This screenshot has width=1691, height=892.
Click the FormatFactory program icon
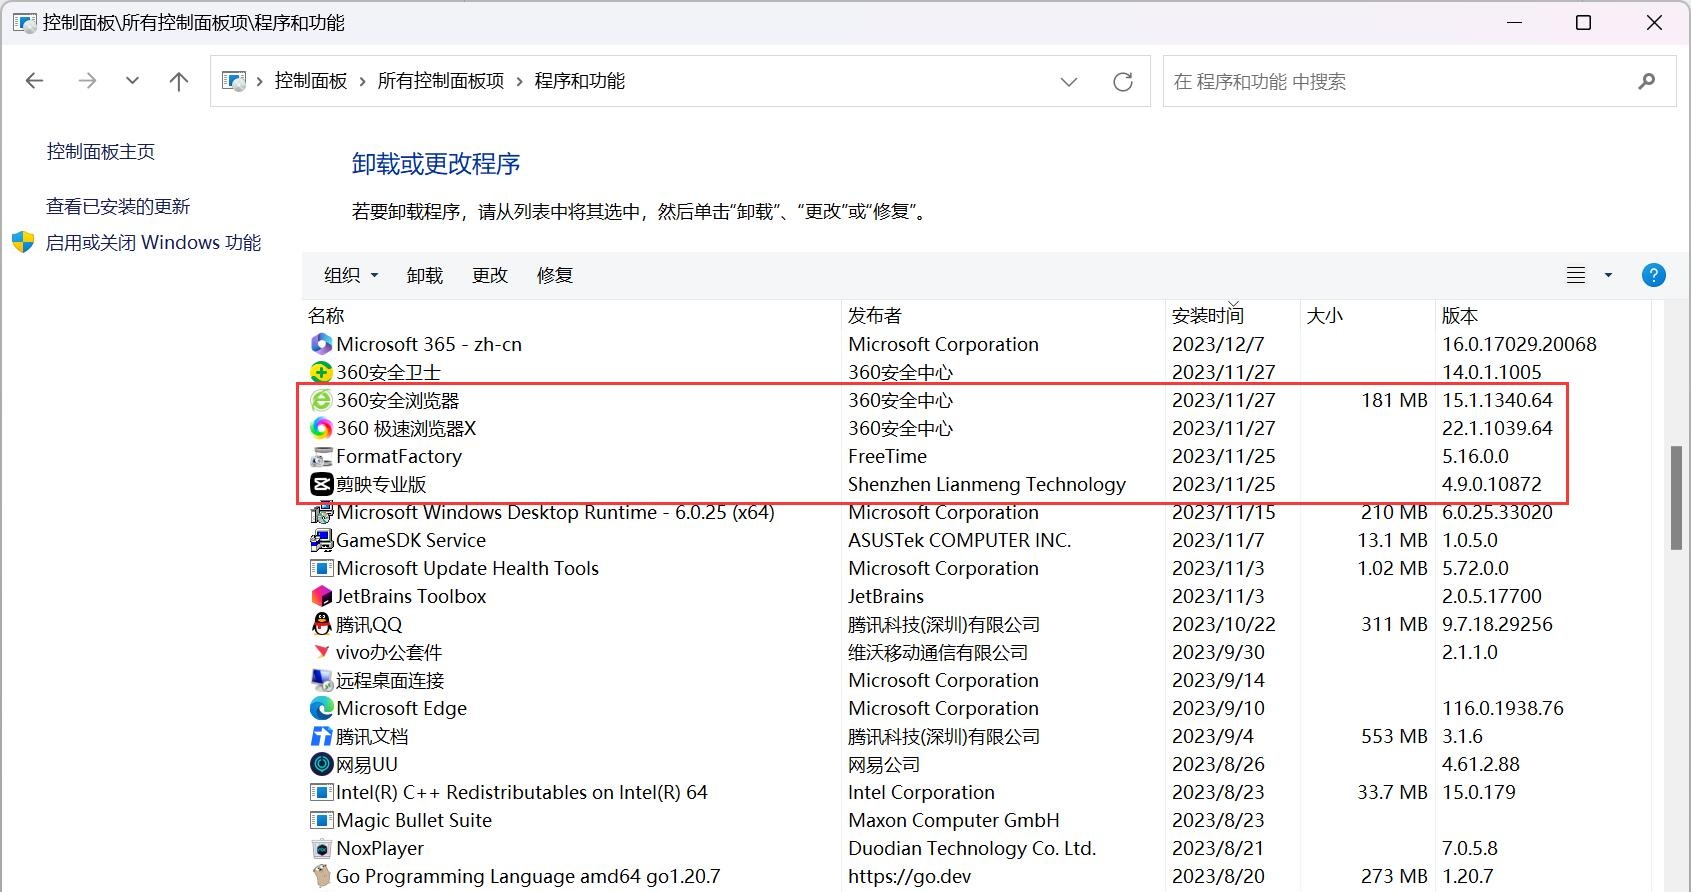tap(321, 456)
